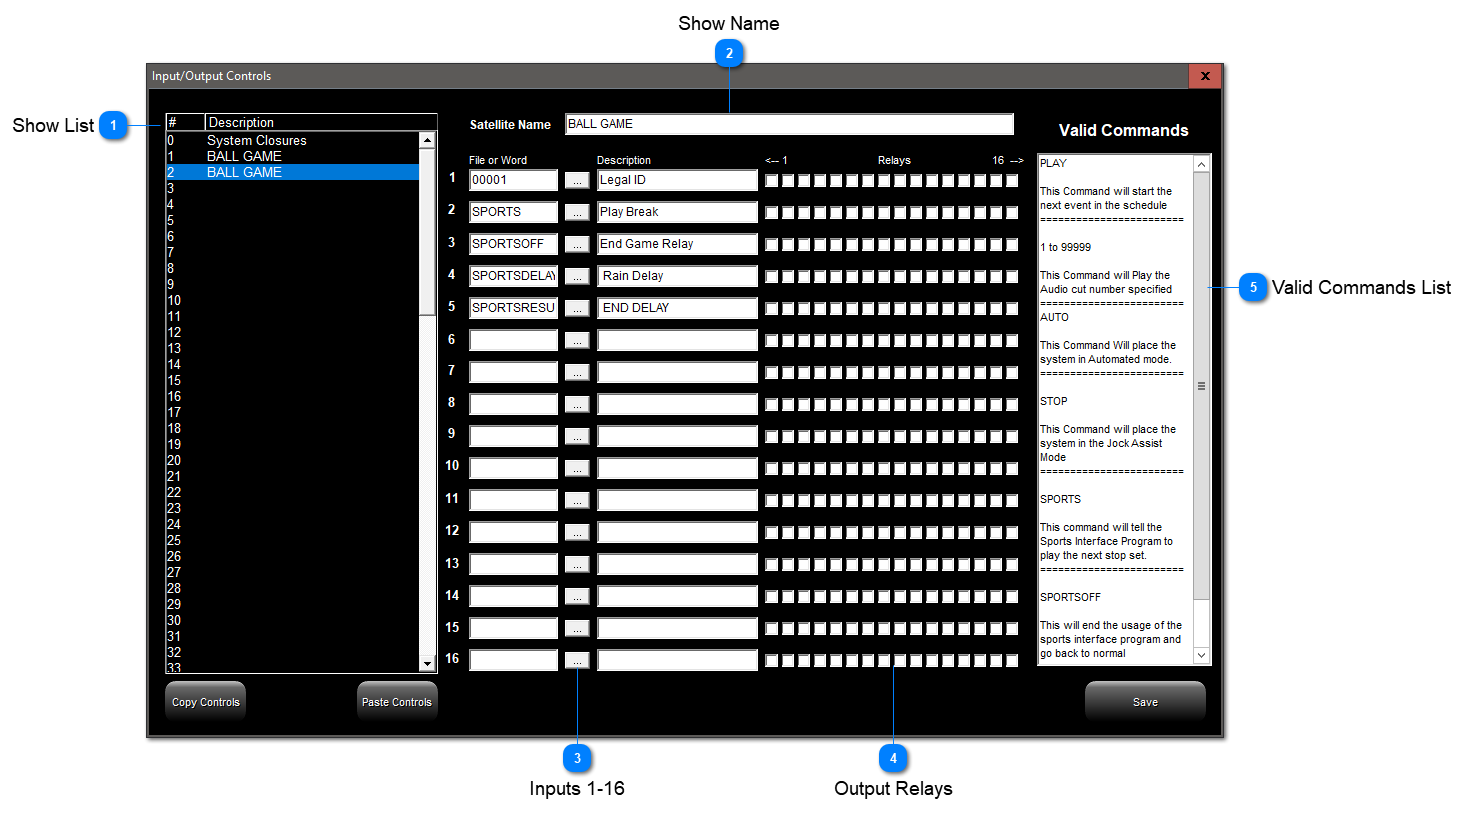The height and width of the screenshot is (815, 1467).
Task: Click the File or Word field containing SPORTSOFF
Action: pyautogui.click(x=513, y=244)
